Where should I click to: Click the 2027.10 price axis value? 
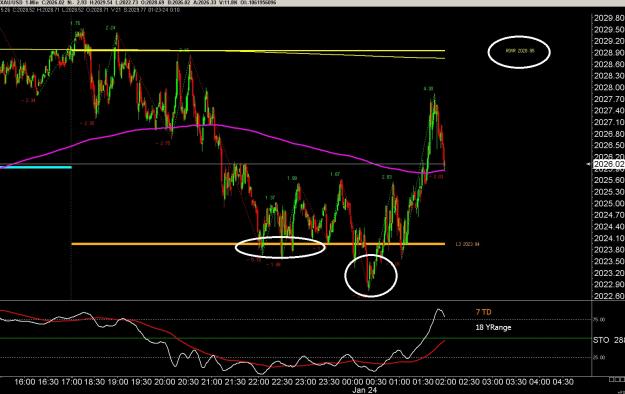(x=609, y=122)
